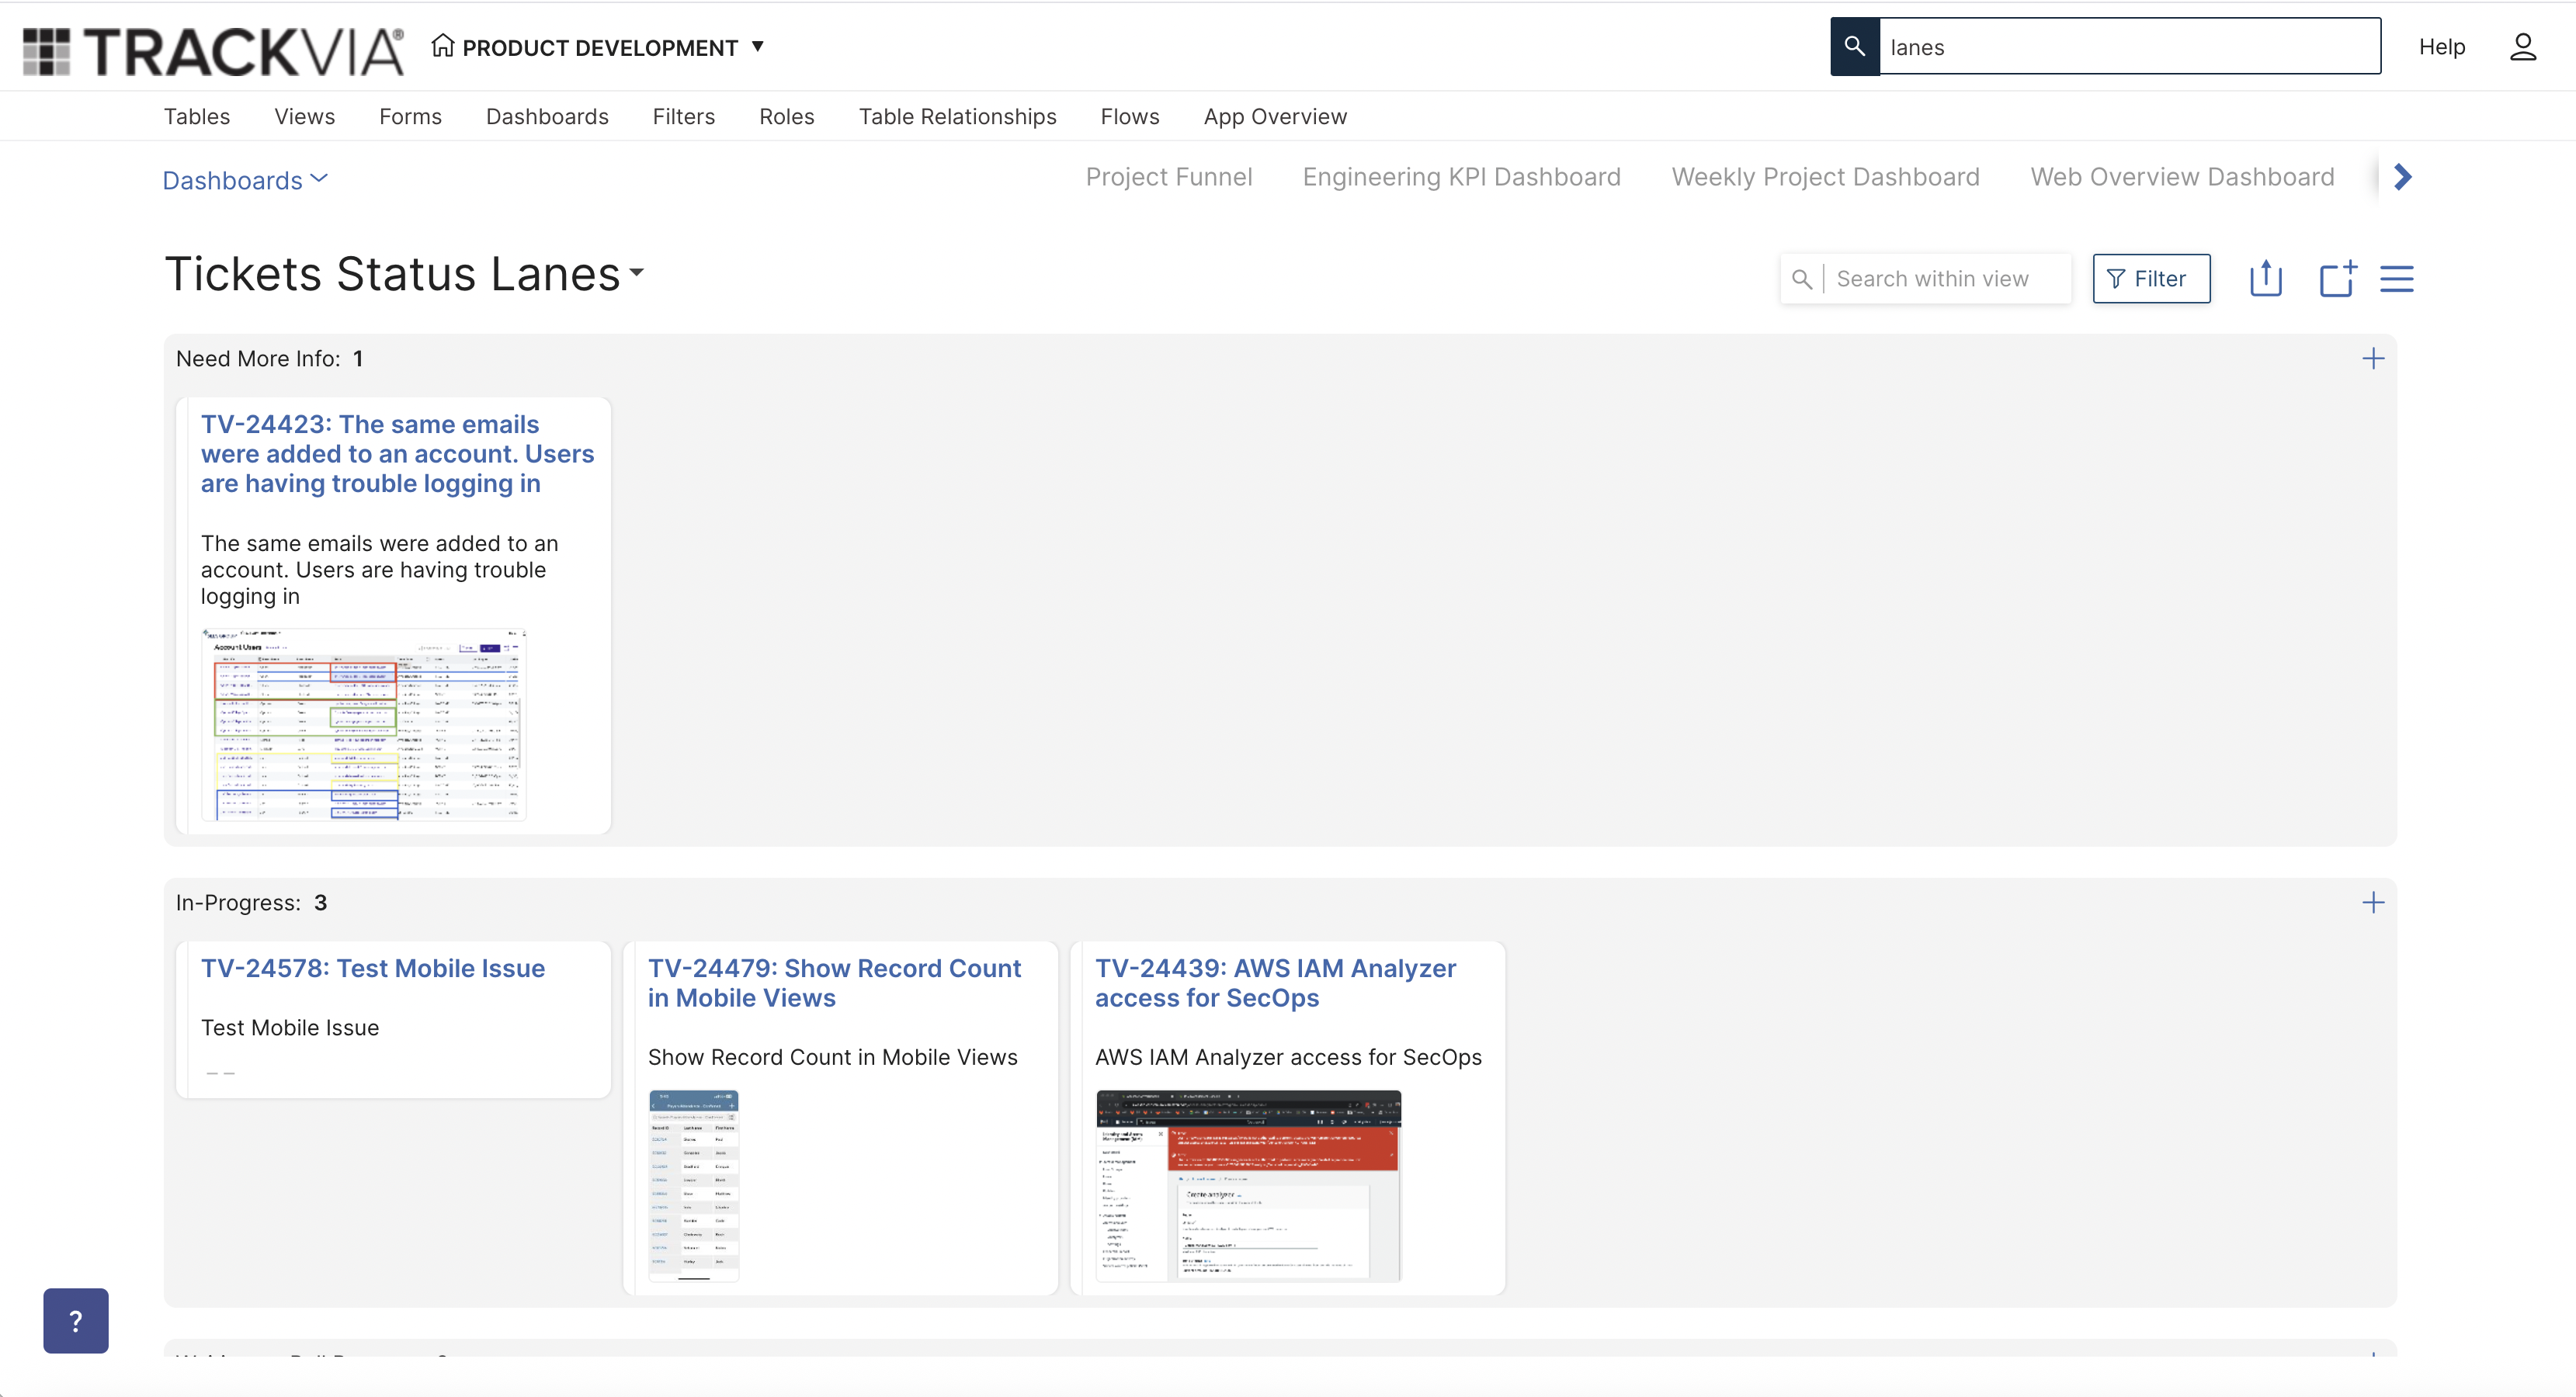Image resolution: width=2576 pixels, height=1397 pixels.
Task: Open the Tickets Status Lanes view dropdown
Action: tap(636, 272)
